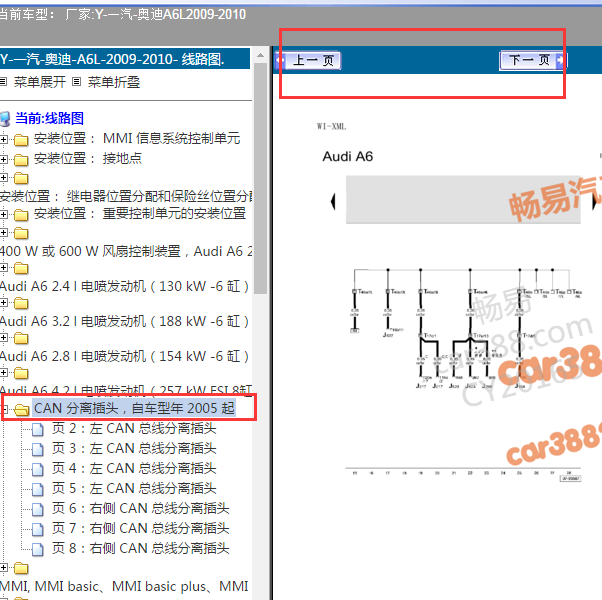Image resolution: width=602 pixels, height=600 pixels.
Task: Click document icon of 页 4
Action: tap(38, 469)
